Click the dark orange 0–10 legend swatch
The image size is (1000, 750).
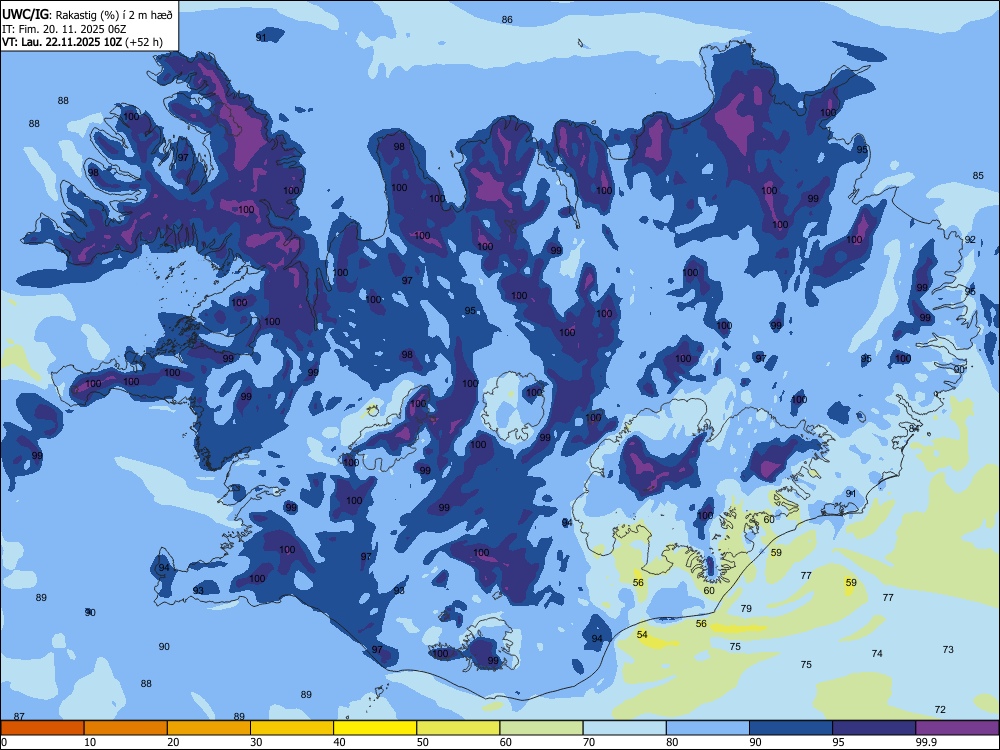[x=42, y=728]
